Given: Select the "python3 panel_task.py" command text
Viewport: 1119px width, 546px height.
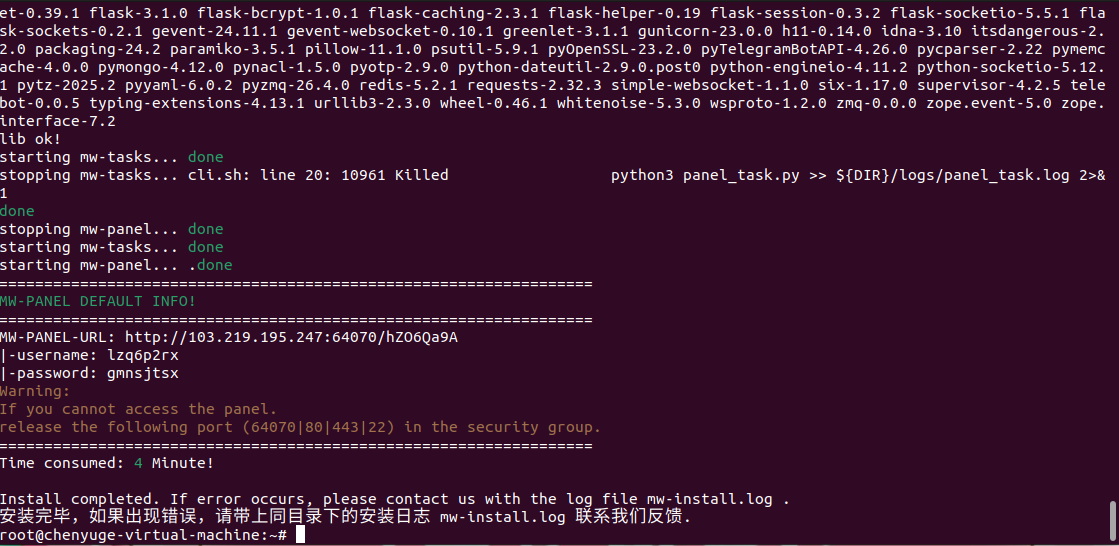Looking at the screenshot, I should point(705,175).
